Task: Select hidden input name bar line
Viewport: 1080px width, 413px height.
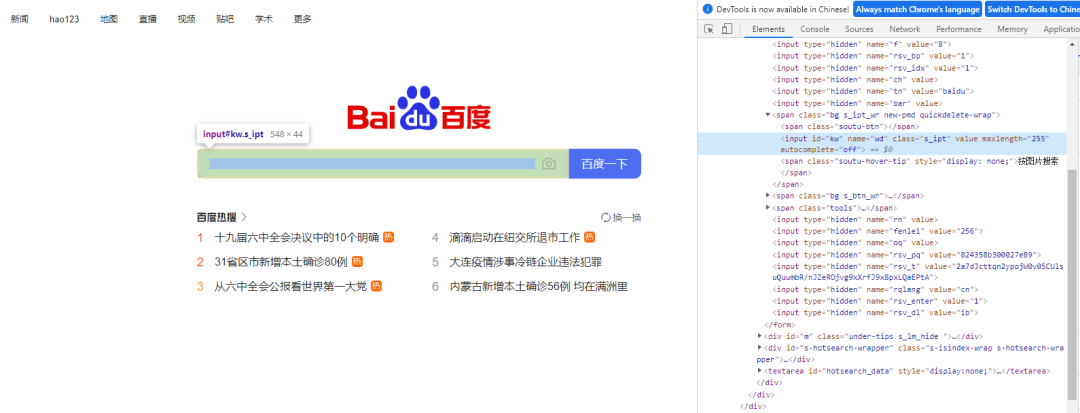Action: tap(857, 103)
